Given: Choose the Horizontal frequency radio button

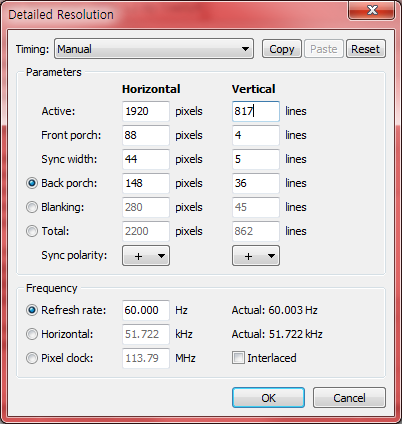Looking at the screenshot, I should click(32, 334).
